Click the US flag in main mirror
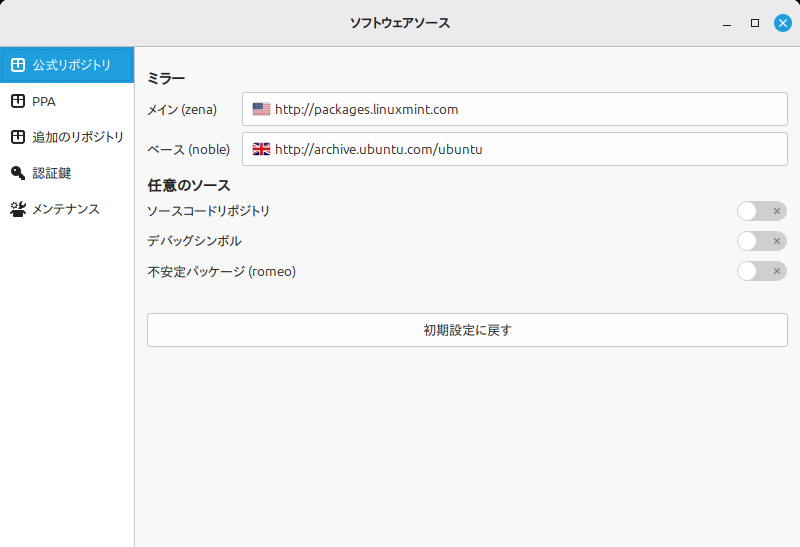 [261, 109]
